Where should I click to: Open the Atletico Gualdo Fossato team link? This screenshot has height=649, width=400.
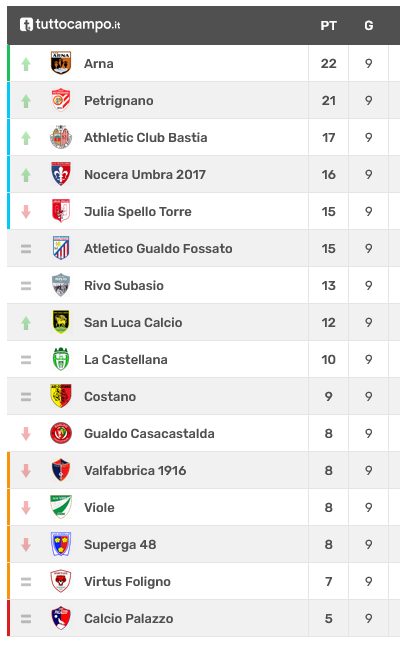point(158,248)
